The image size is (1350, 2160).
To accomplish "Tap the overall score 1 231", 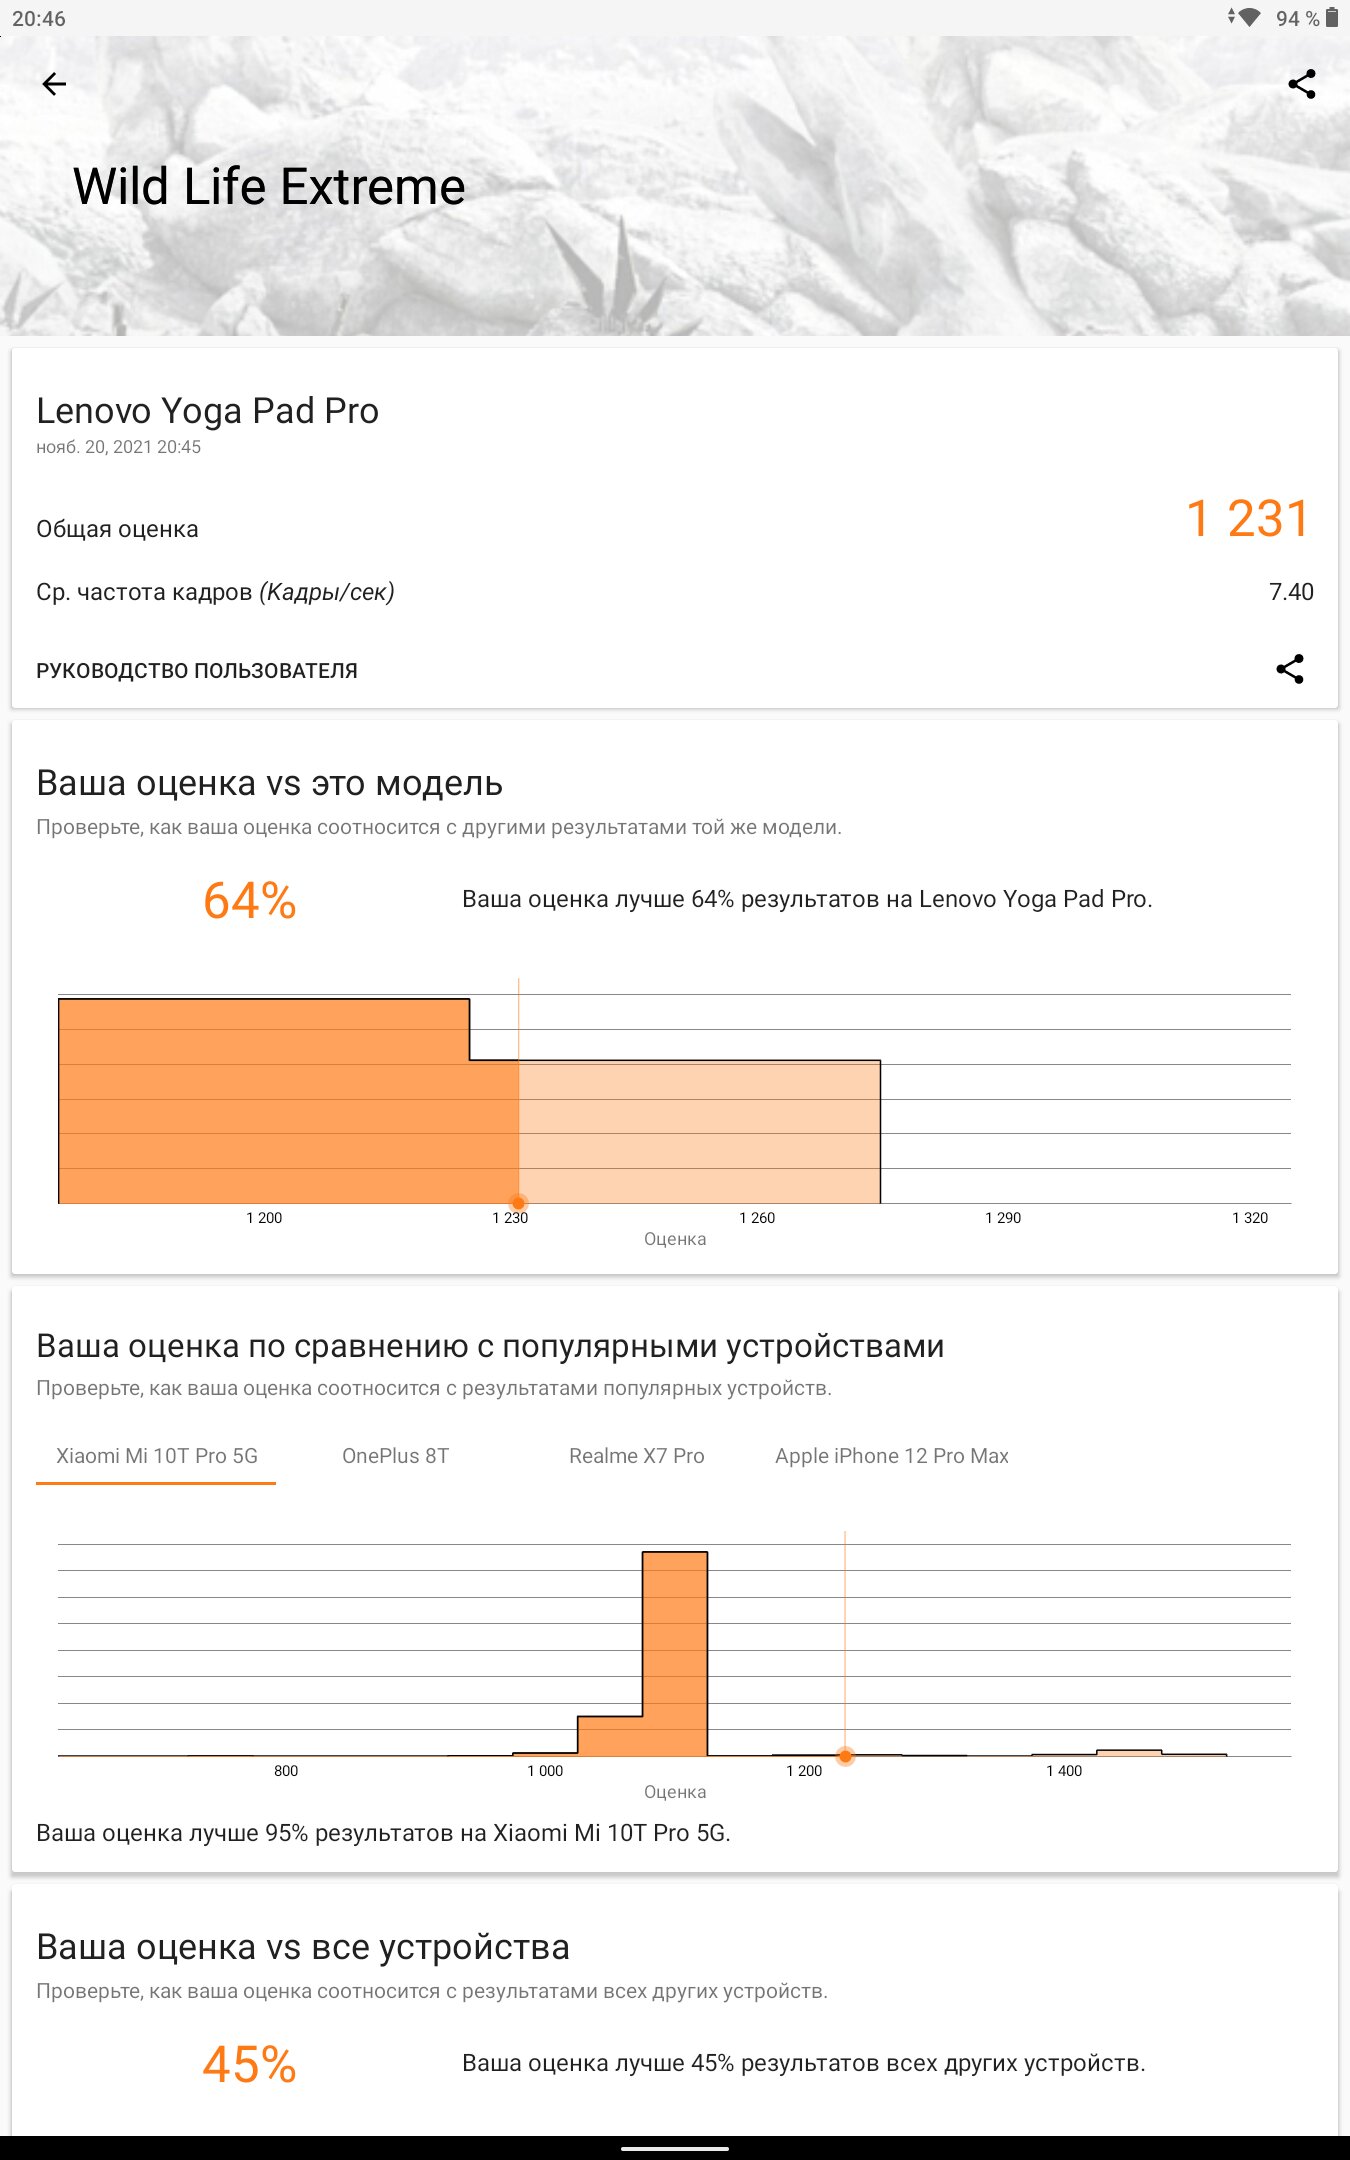I will (x=1247, y=519).
